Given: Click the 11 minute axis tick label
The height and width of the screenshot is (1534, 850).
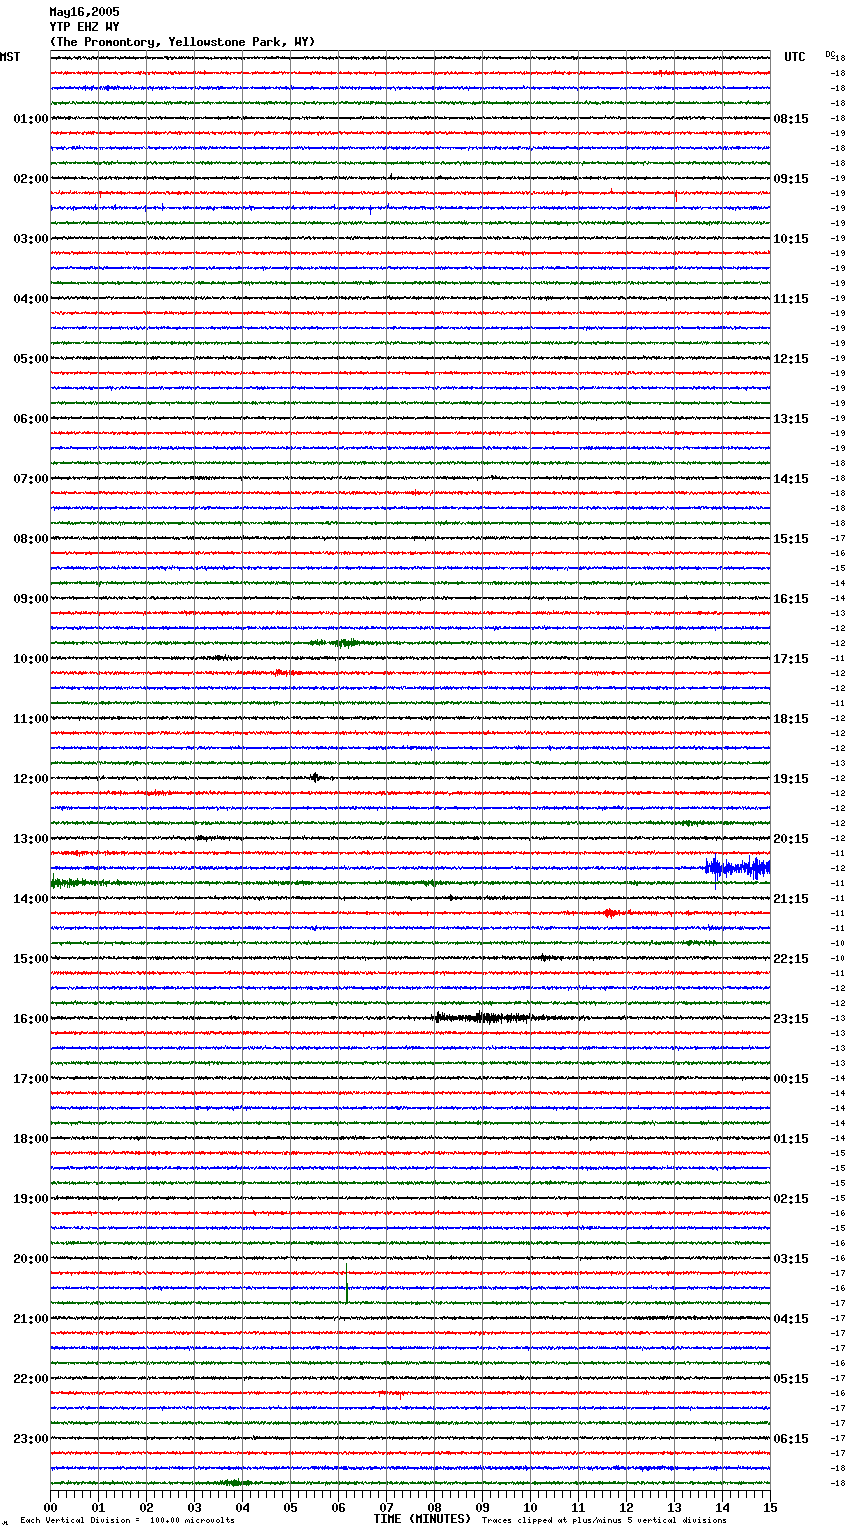Looking at the screenshot, I should pos(578,1506).
